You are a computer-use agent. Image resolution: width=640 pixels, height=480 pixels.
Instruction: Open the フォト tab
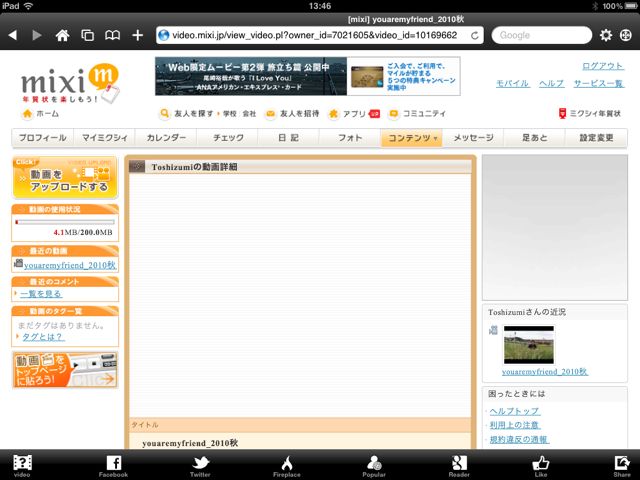(x=350, y=138)
